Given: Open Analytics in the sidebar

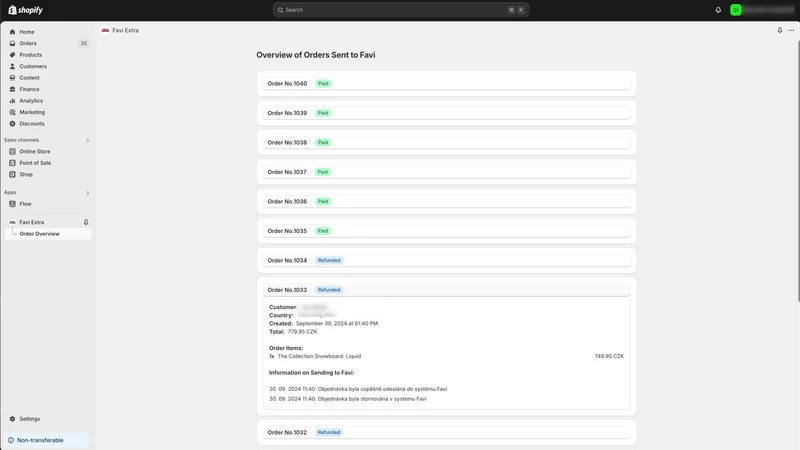Looking at the screenshot, I should (x=31, y=101).
